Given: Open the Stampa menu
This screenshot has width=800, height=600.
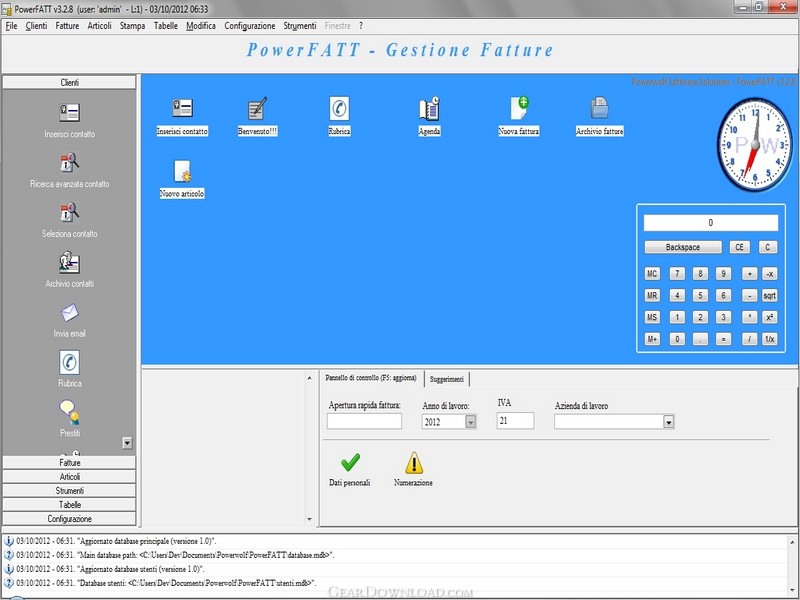Looking at the screenshot, I should (x=132, y=26).
